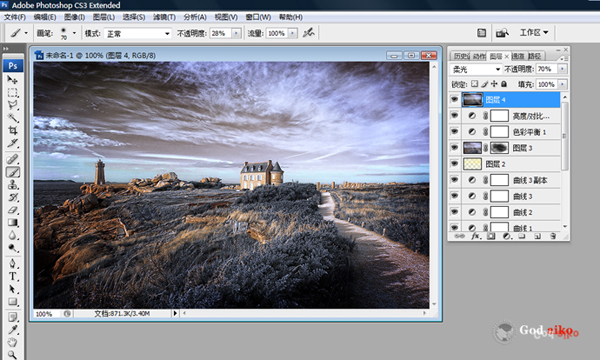Hide the 色彩平衡 1 layer
600x360 pixels.
pos(455,132)
